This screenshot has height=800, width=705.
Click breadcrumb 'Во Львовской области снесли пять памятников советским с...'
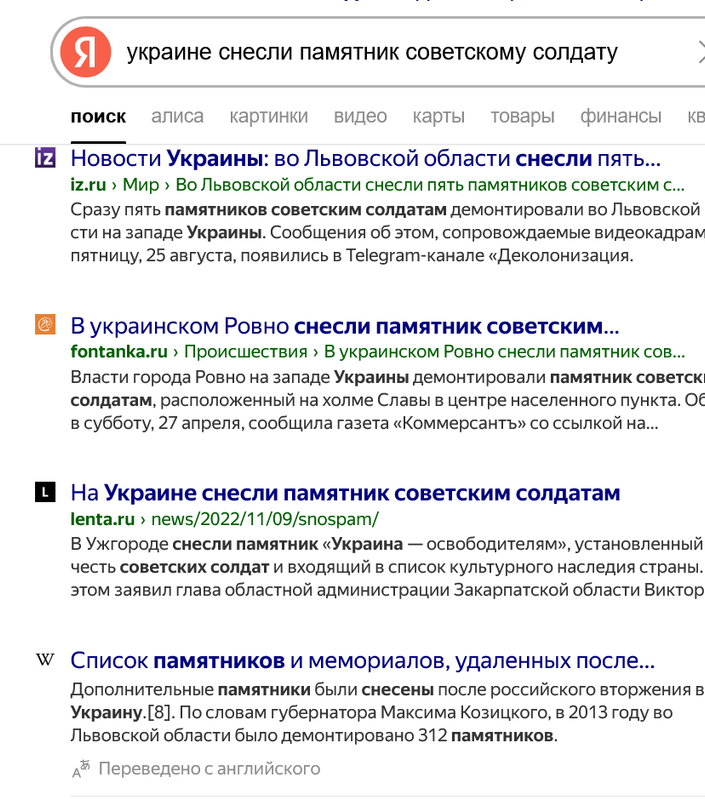coord(430,185)
